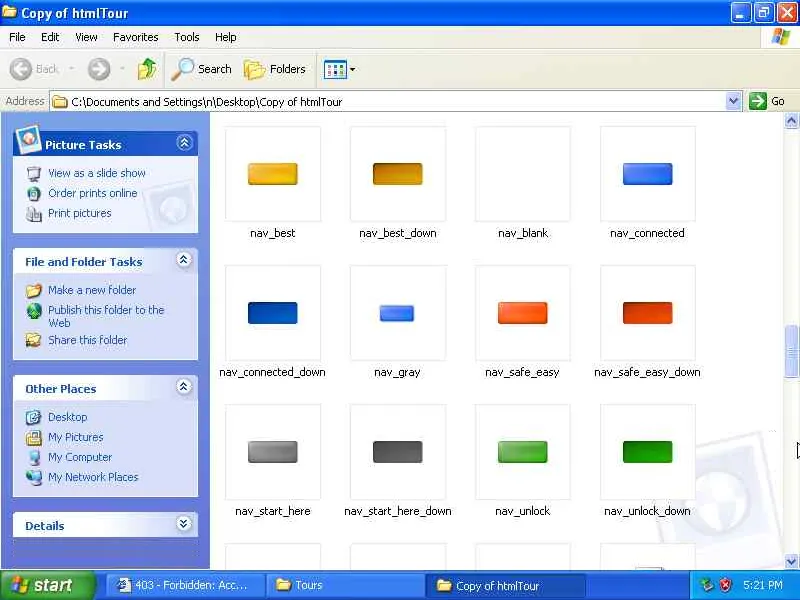Click the Start button
The height and width of the screenshot is (600, 800).
tap(47, 585)
